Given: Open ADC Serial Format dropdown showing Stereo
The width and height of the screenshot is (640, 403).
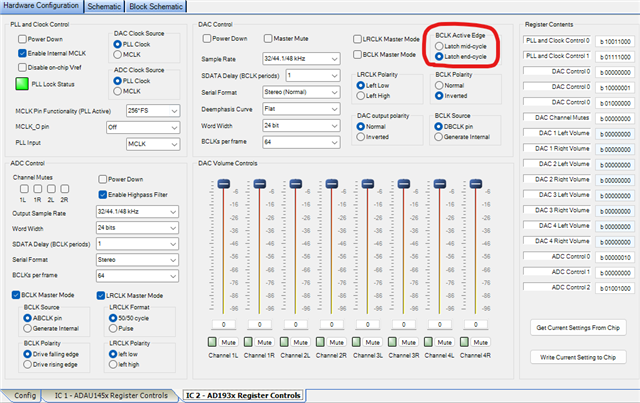Looking at the screenshot, I should 137,260.
